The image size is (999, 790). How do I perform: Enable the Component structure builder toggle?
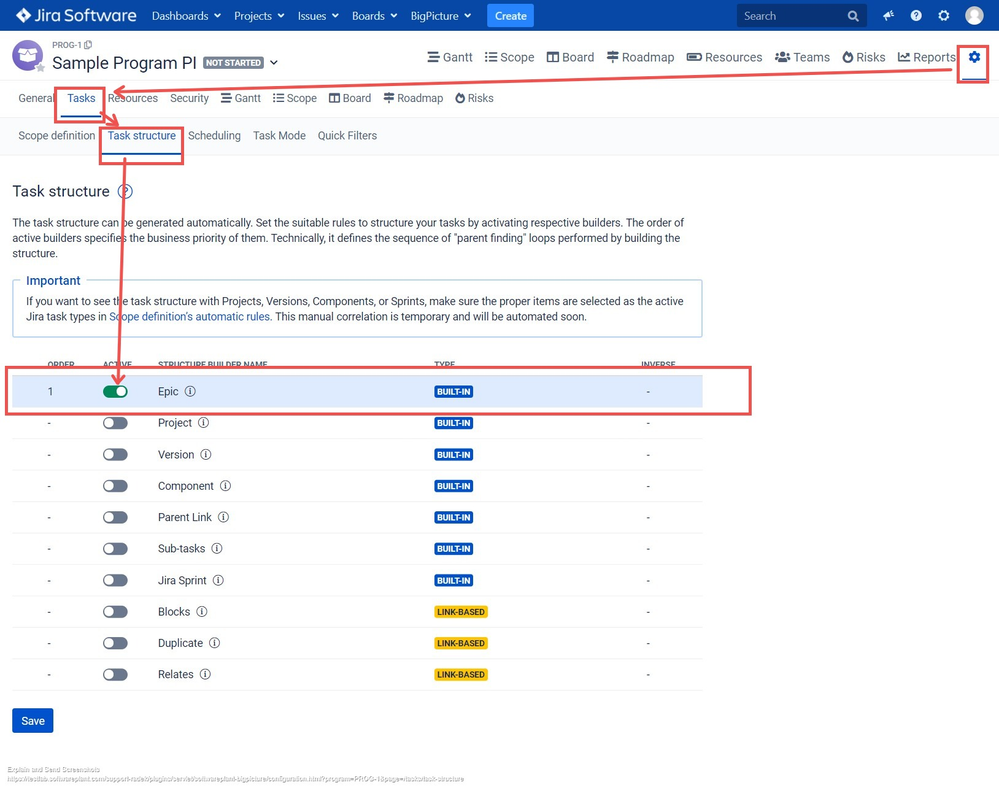pos(115,485)
